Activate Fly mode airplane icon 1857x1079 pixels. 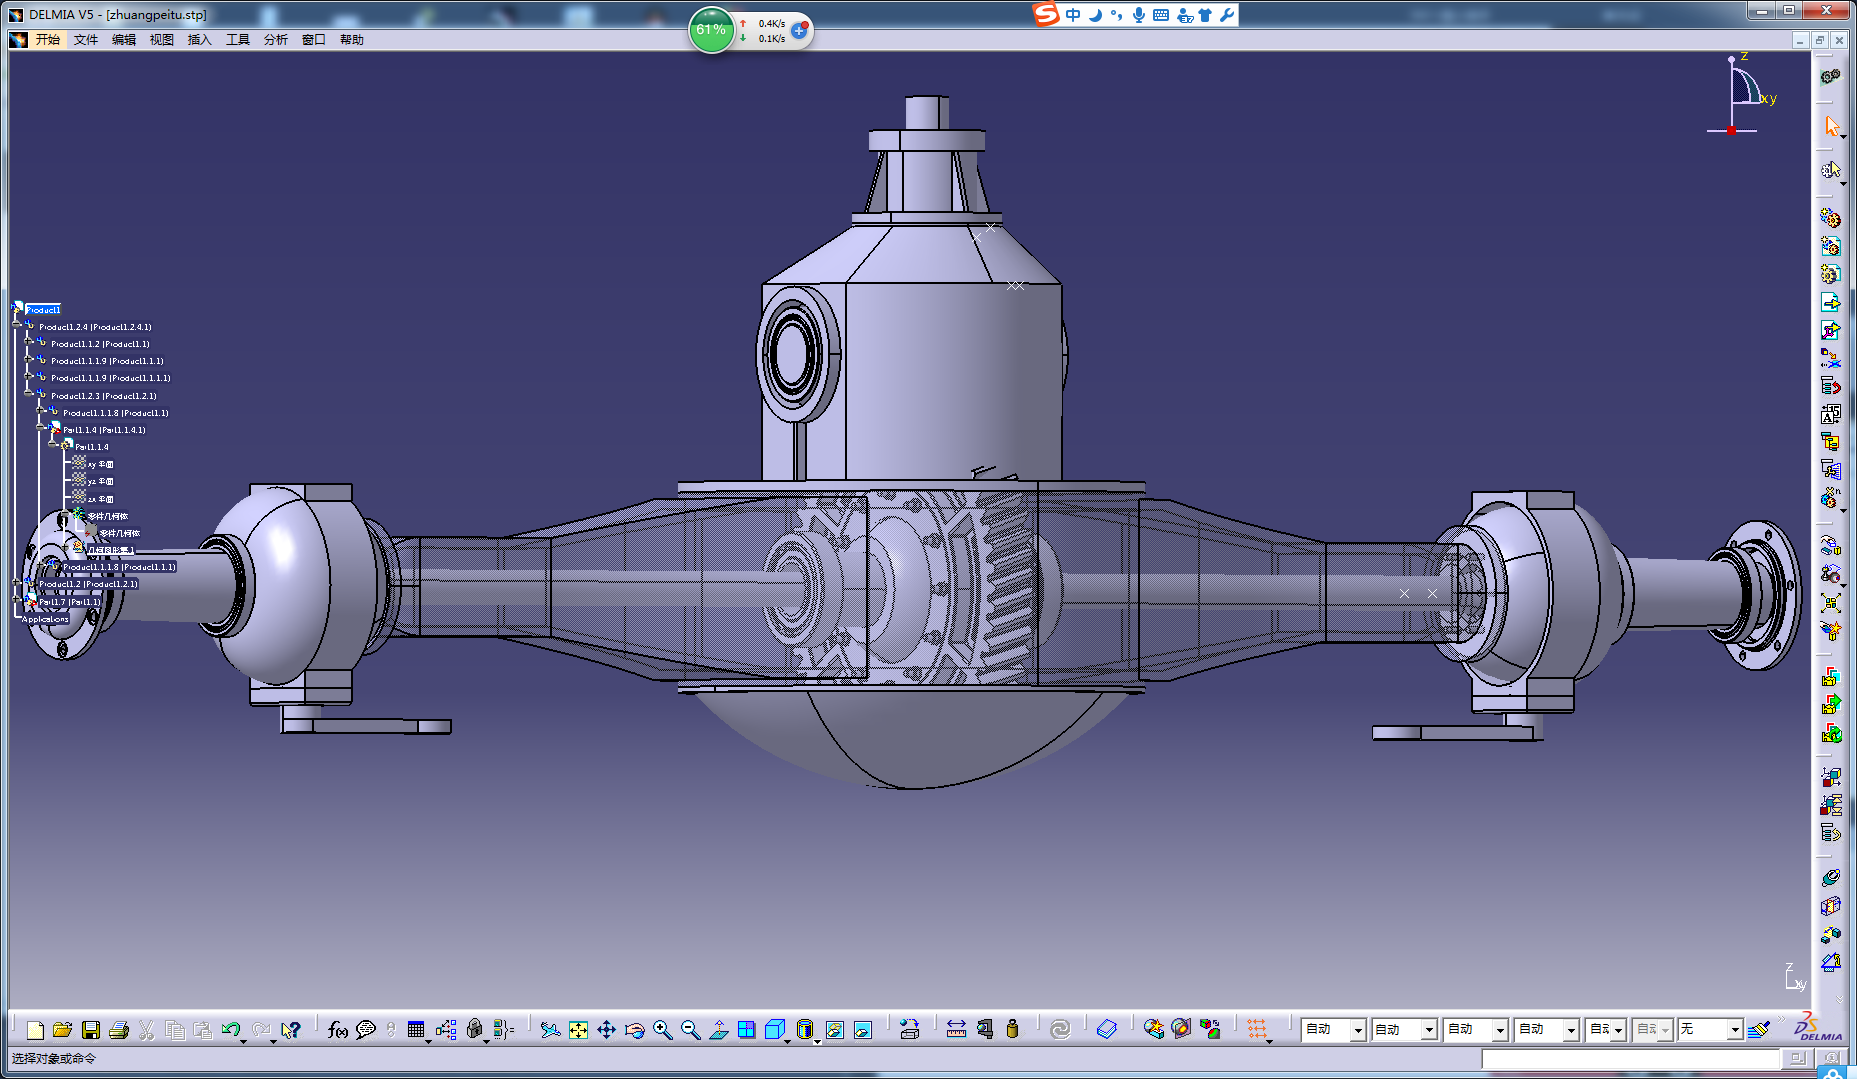point(550,1029)
